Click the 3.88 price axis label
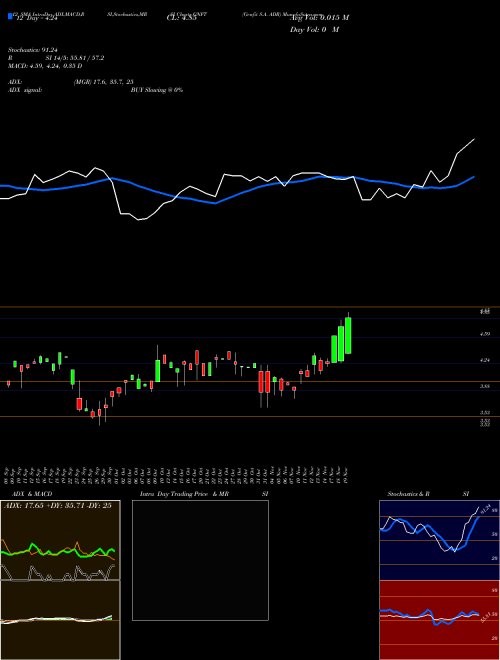This screenshot has height=660, width=500. point(485,386)
